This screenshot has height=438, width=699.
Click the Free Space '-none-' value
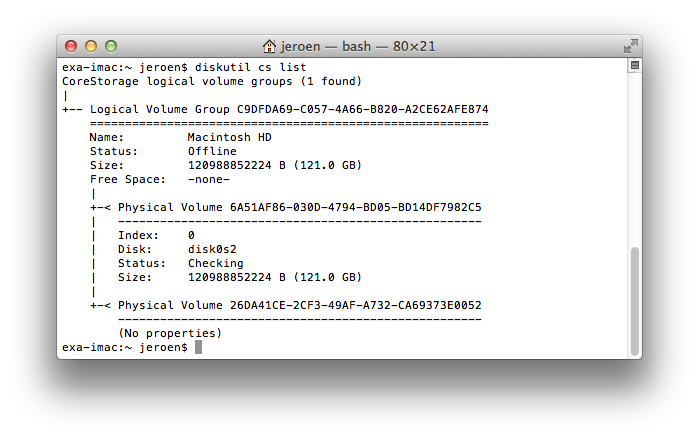click(x=209, y=179)
